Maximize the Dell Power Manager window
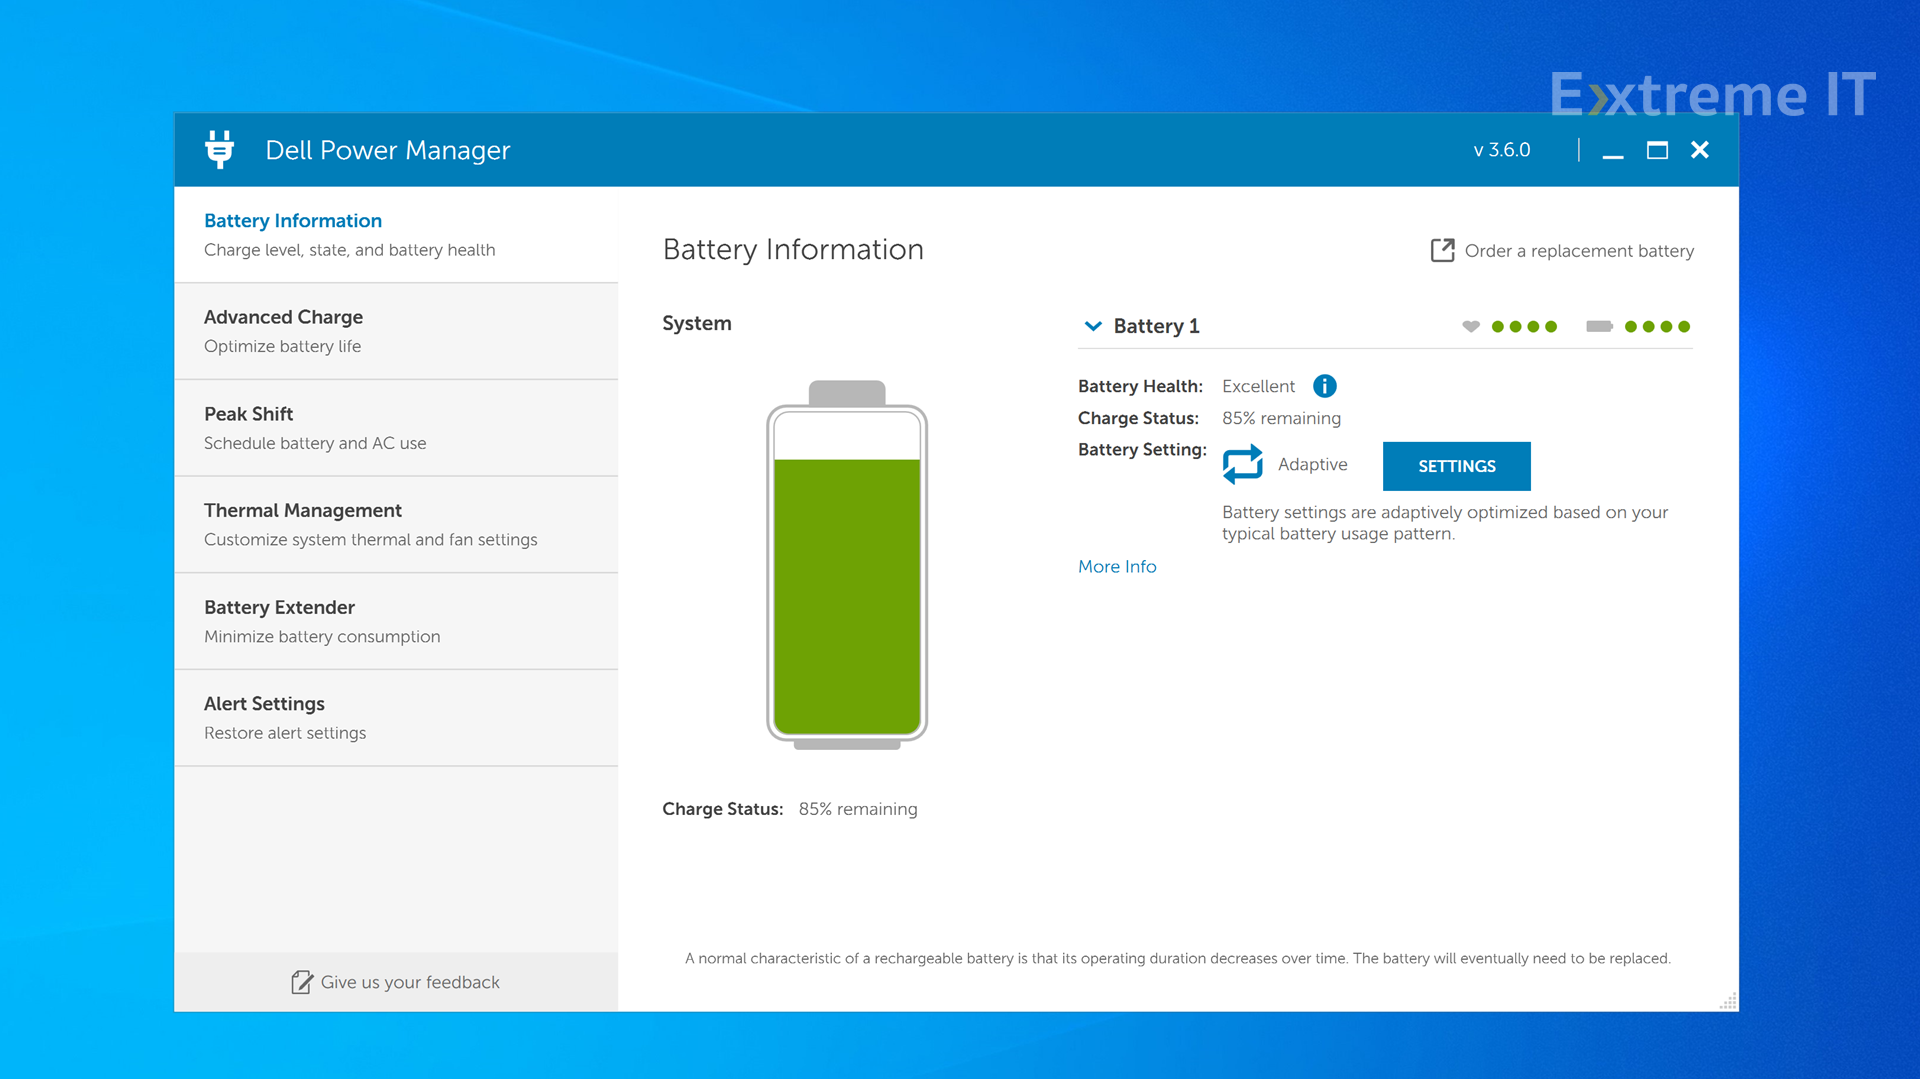The image size is (1920, 1079). [1657, 150]
